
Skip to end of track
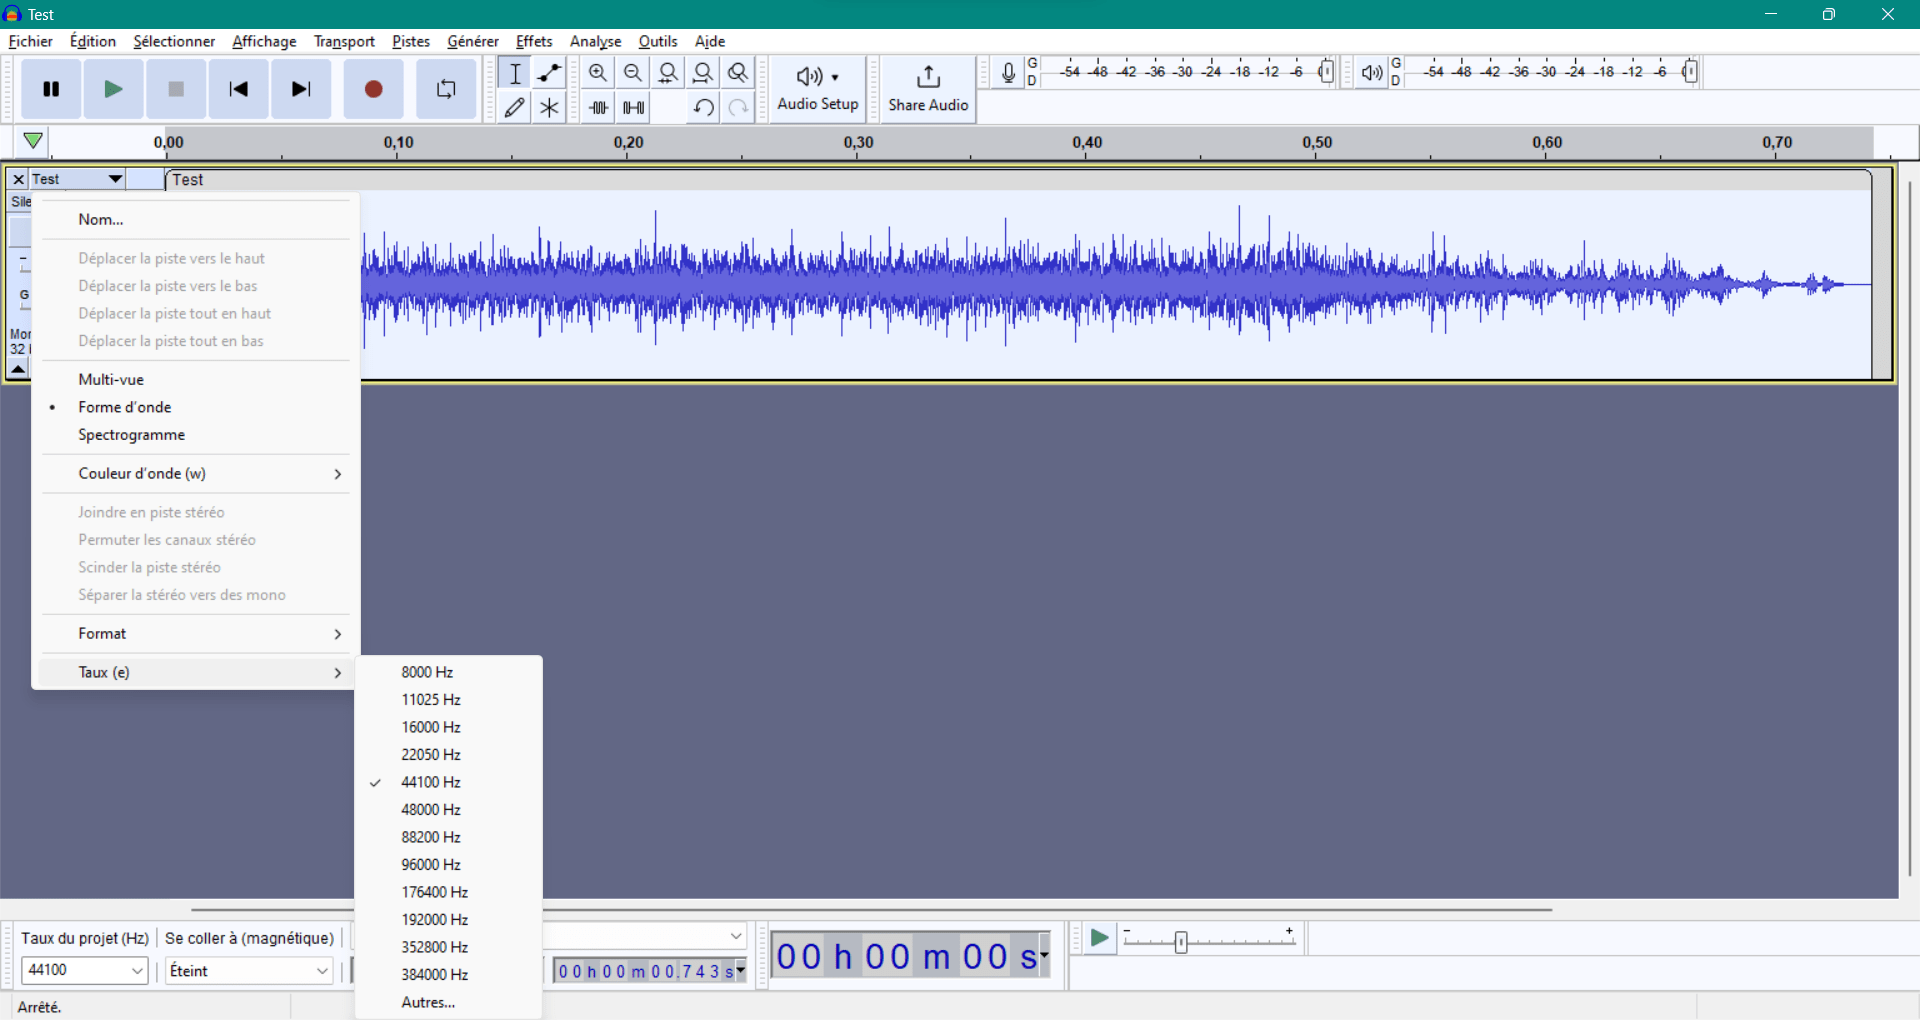(301, 89)
